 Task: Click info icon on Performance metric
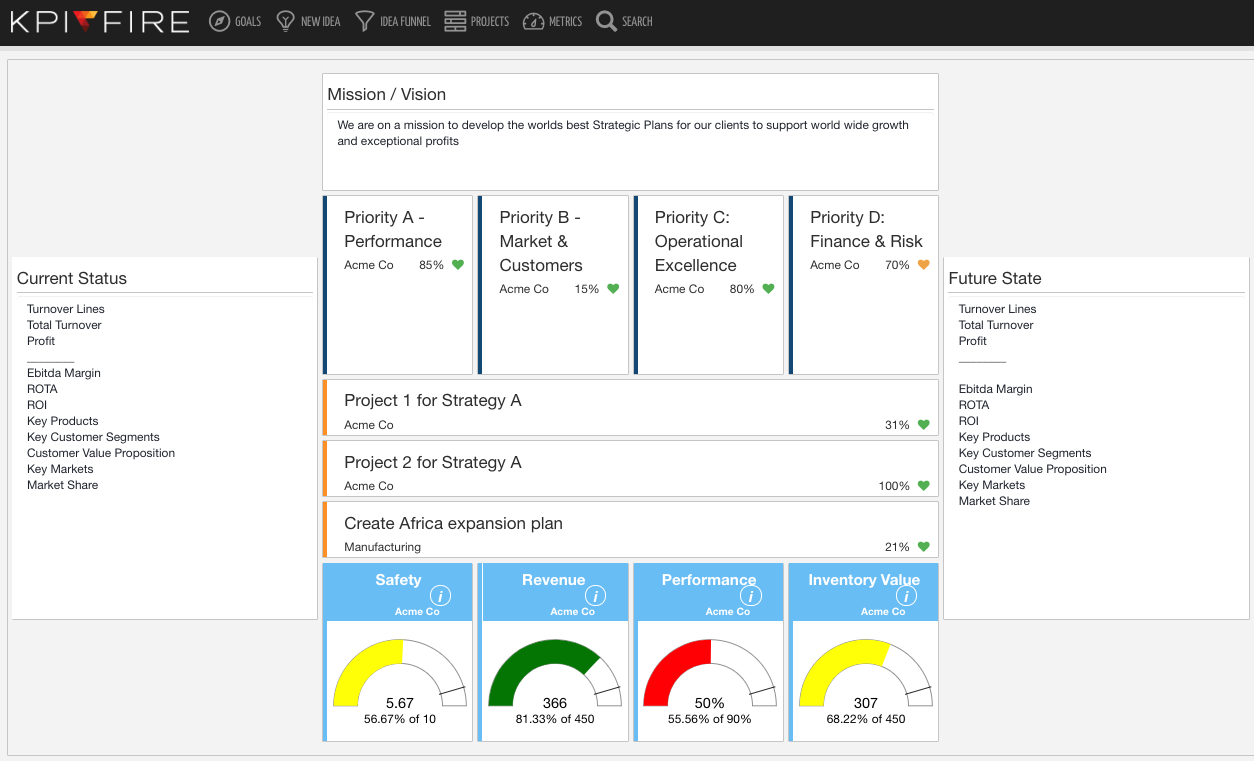[751, 596]
